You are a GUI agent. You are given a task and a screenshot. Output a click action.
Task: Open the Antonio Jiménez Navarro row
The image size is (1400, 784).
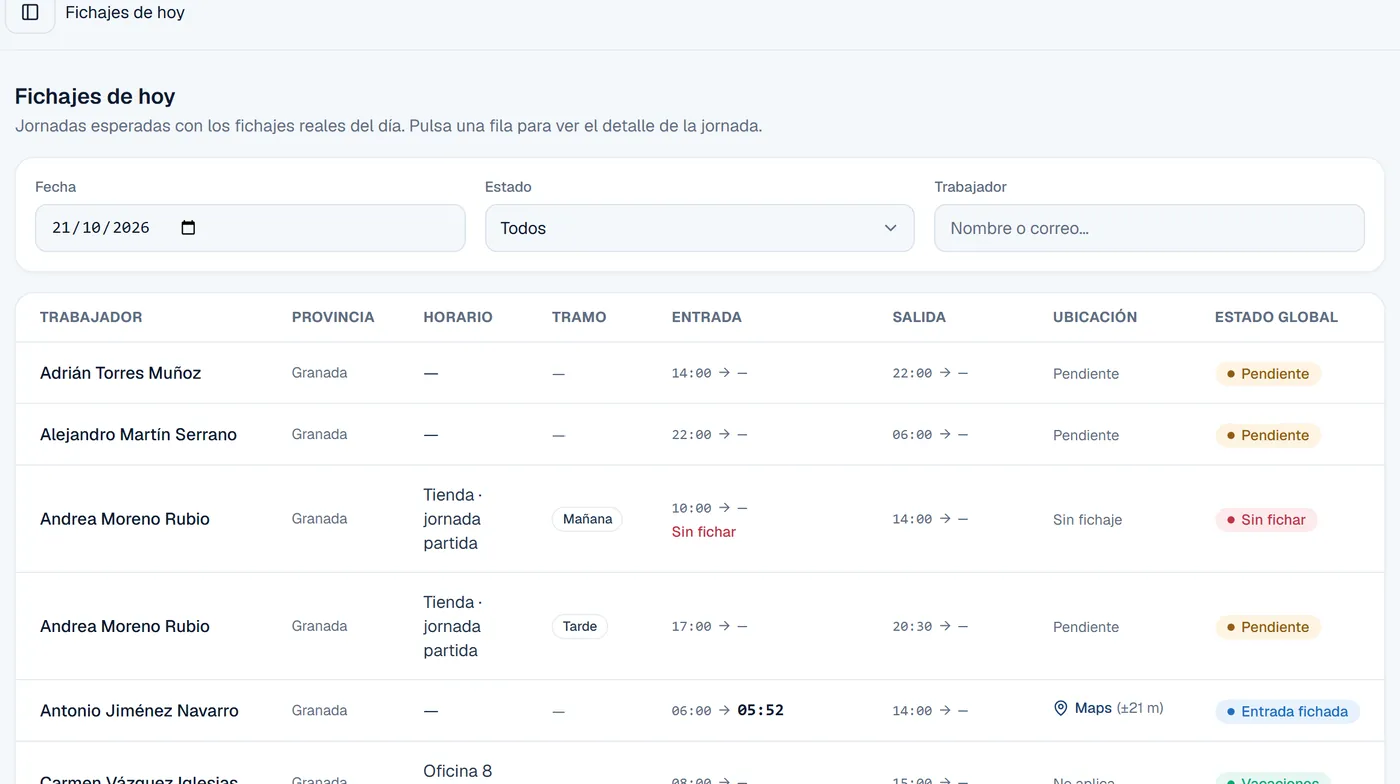[699, 711]
